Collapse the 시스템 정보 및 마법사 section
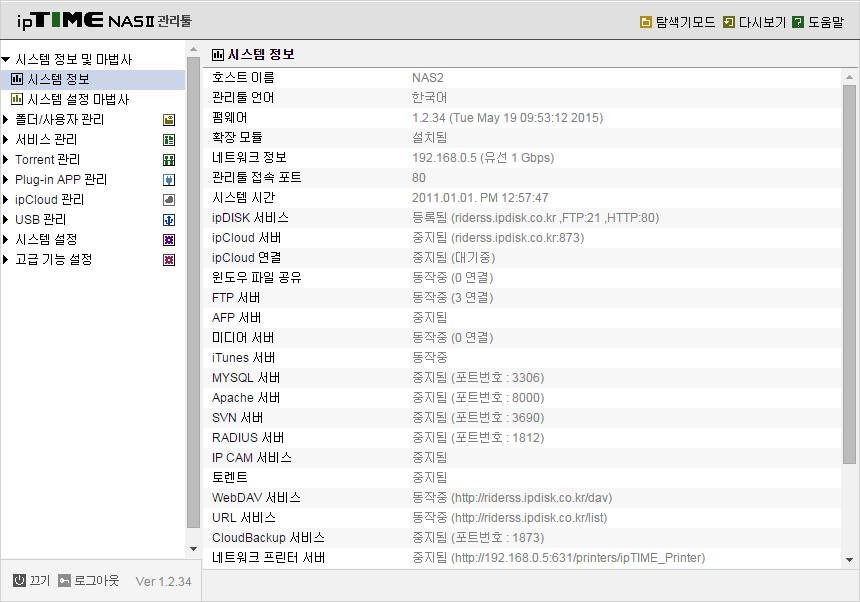Screen dimensions: 860x602 click(6, 59)
